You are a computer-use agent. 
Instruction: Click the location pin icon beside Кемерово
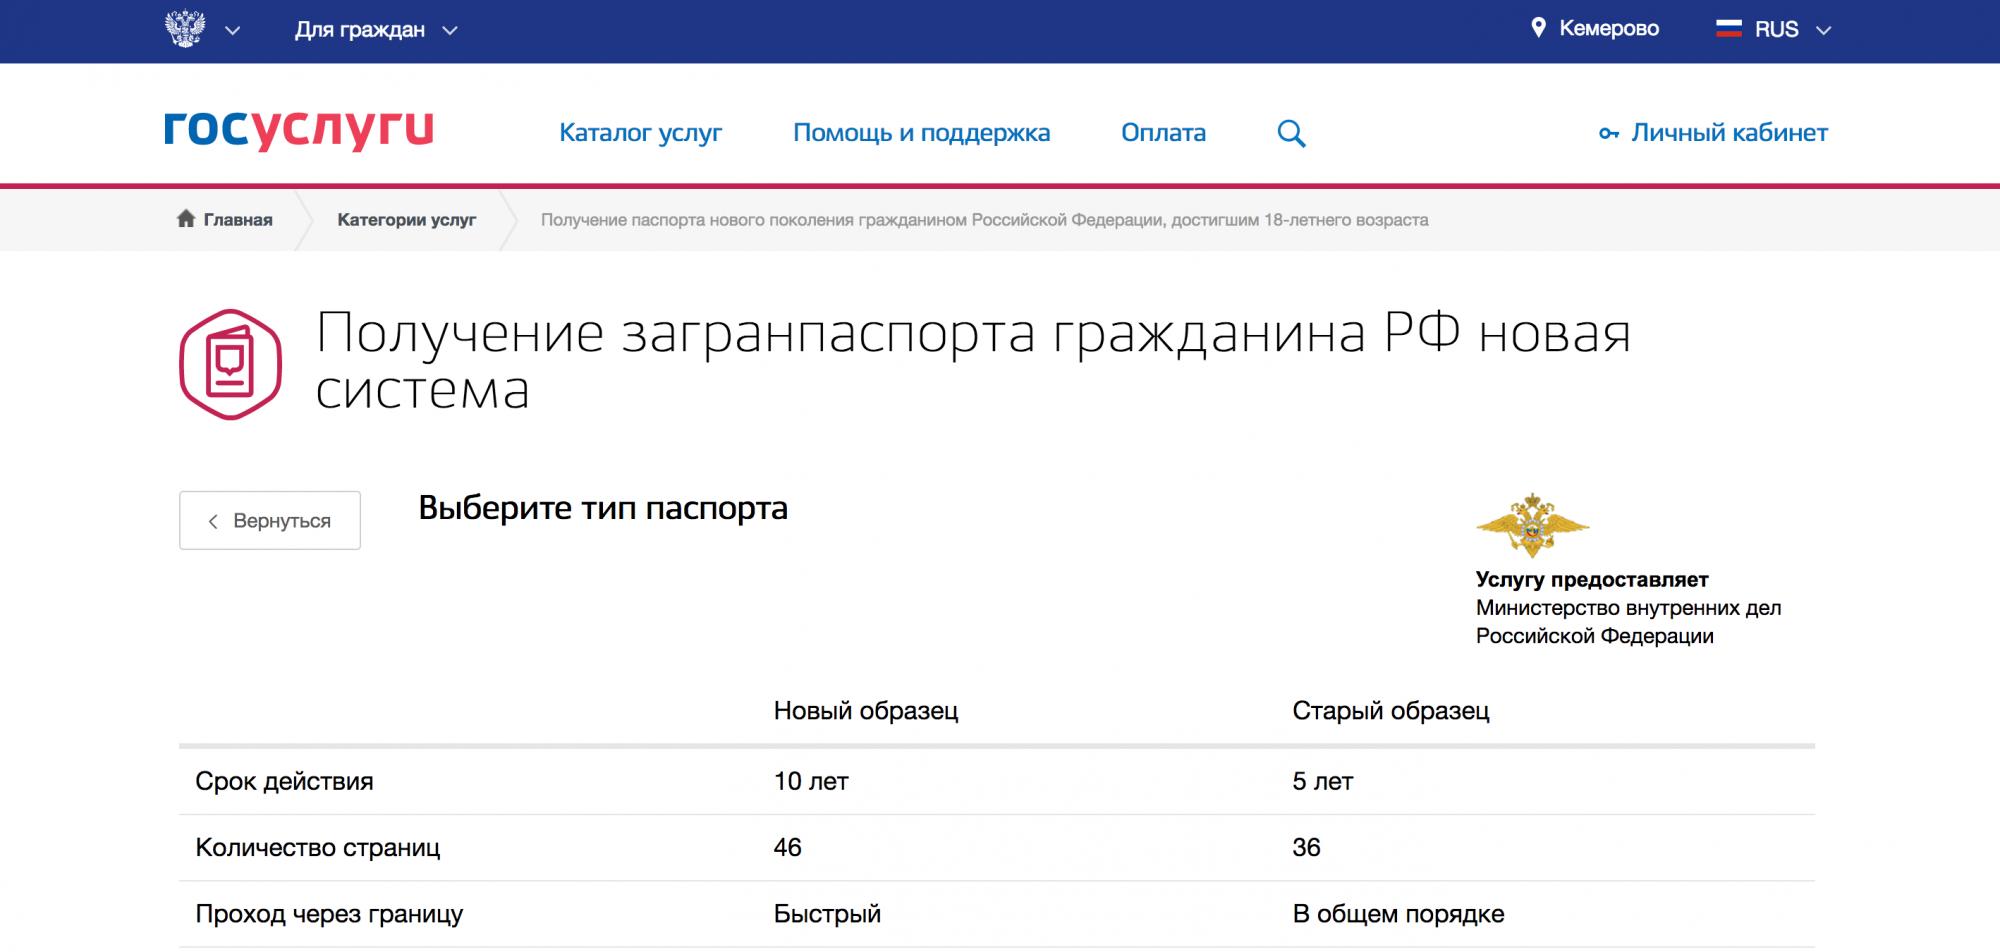coord(1538,28)
